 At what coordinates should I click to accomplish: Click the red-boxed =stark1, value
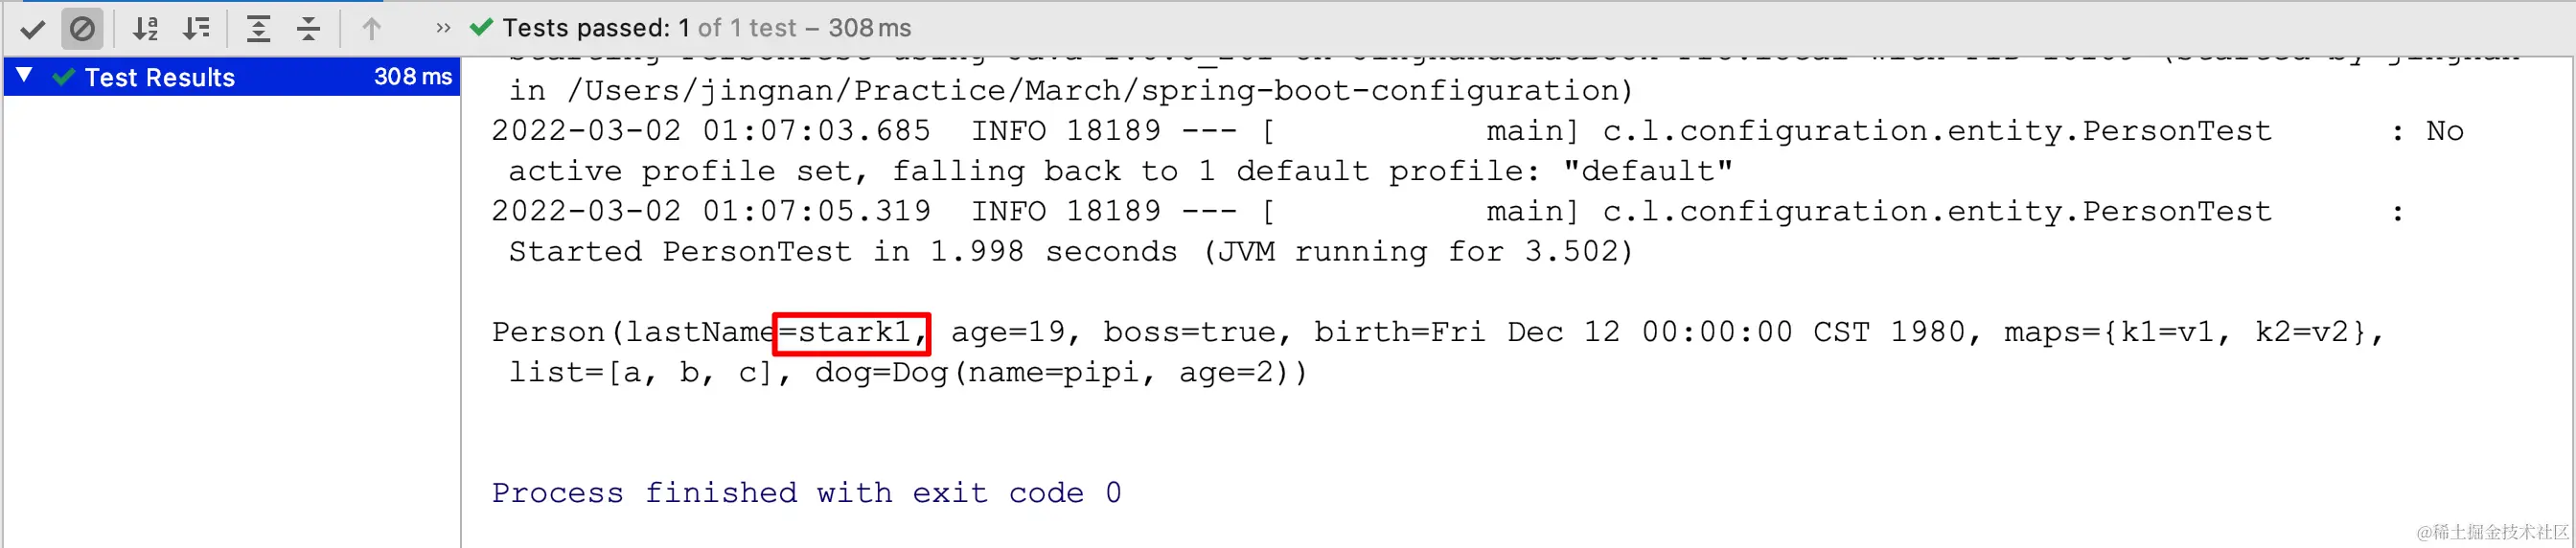[852, 333]
